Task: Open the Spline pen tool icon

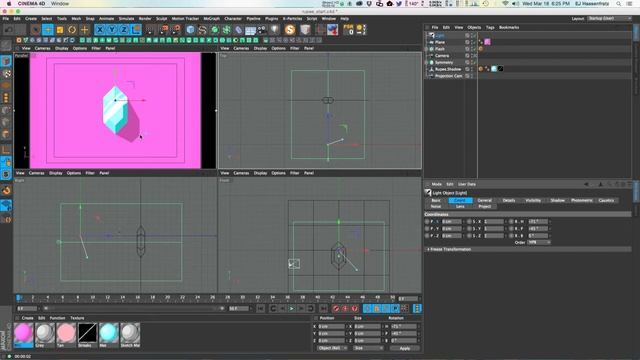Action: (202, 30)
